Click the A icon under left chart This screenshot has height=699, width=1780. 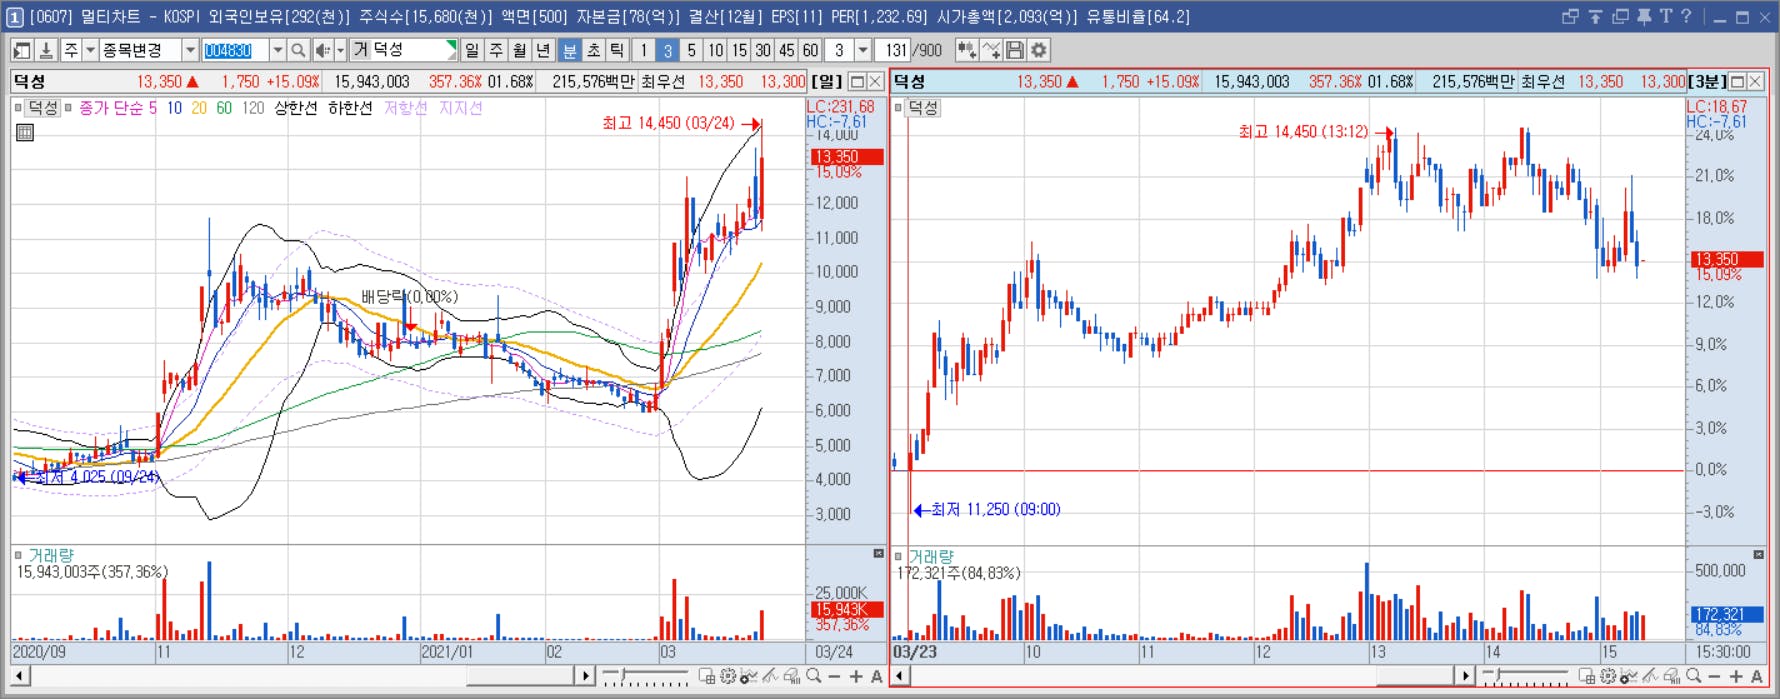pyautogui.click(x=877, y=676)
